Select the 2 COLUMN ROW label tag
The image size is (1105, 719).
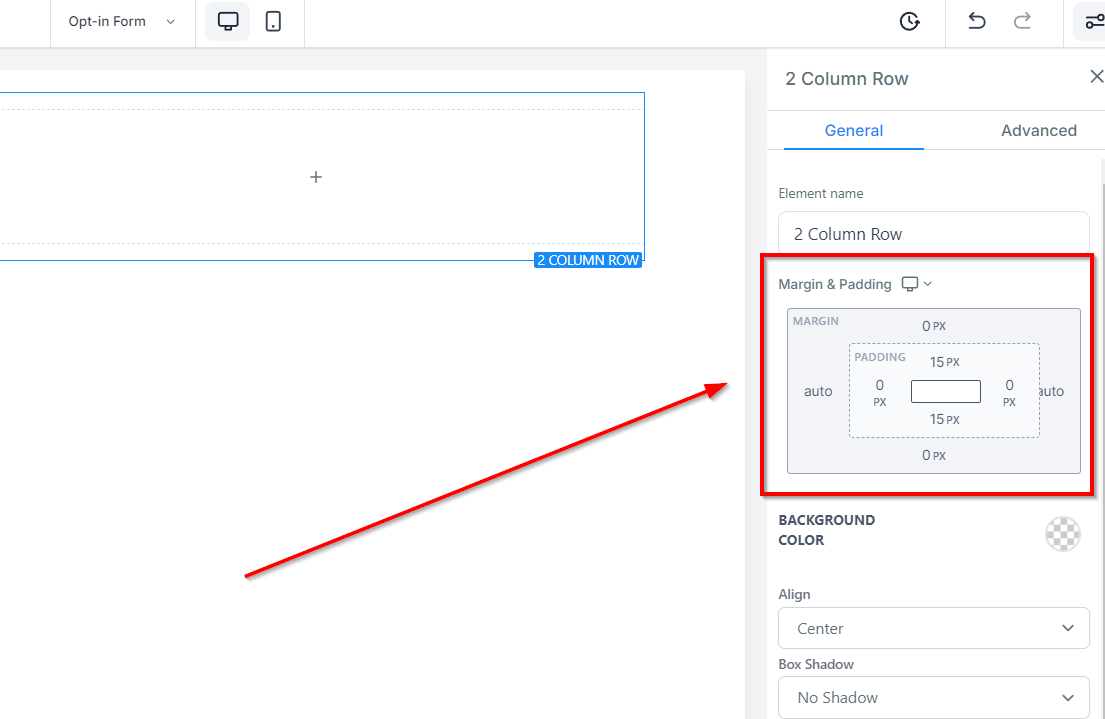tap(588, 260)
